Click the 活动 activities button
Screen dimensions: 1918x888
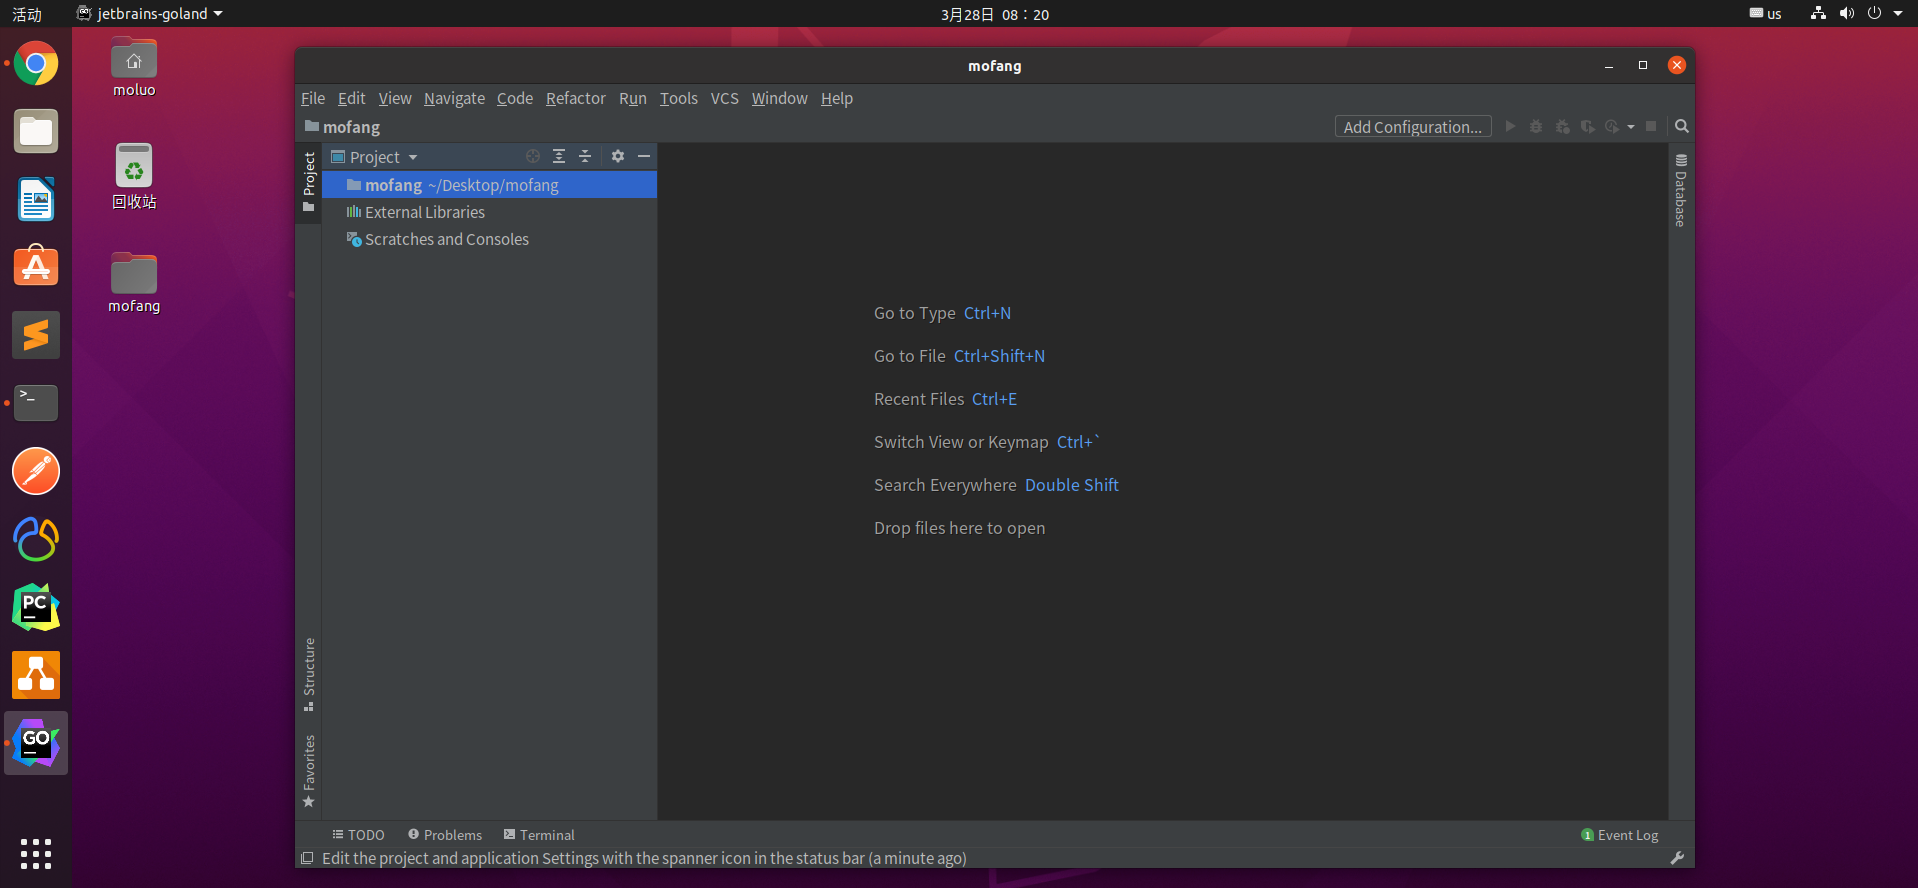click(27, 14)
